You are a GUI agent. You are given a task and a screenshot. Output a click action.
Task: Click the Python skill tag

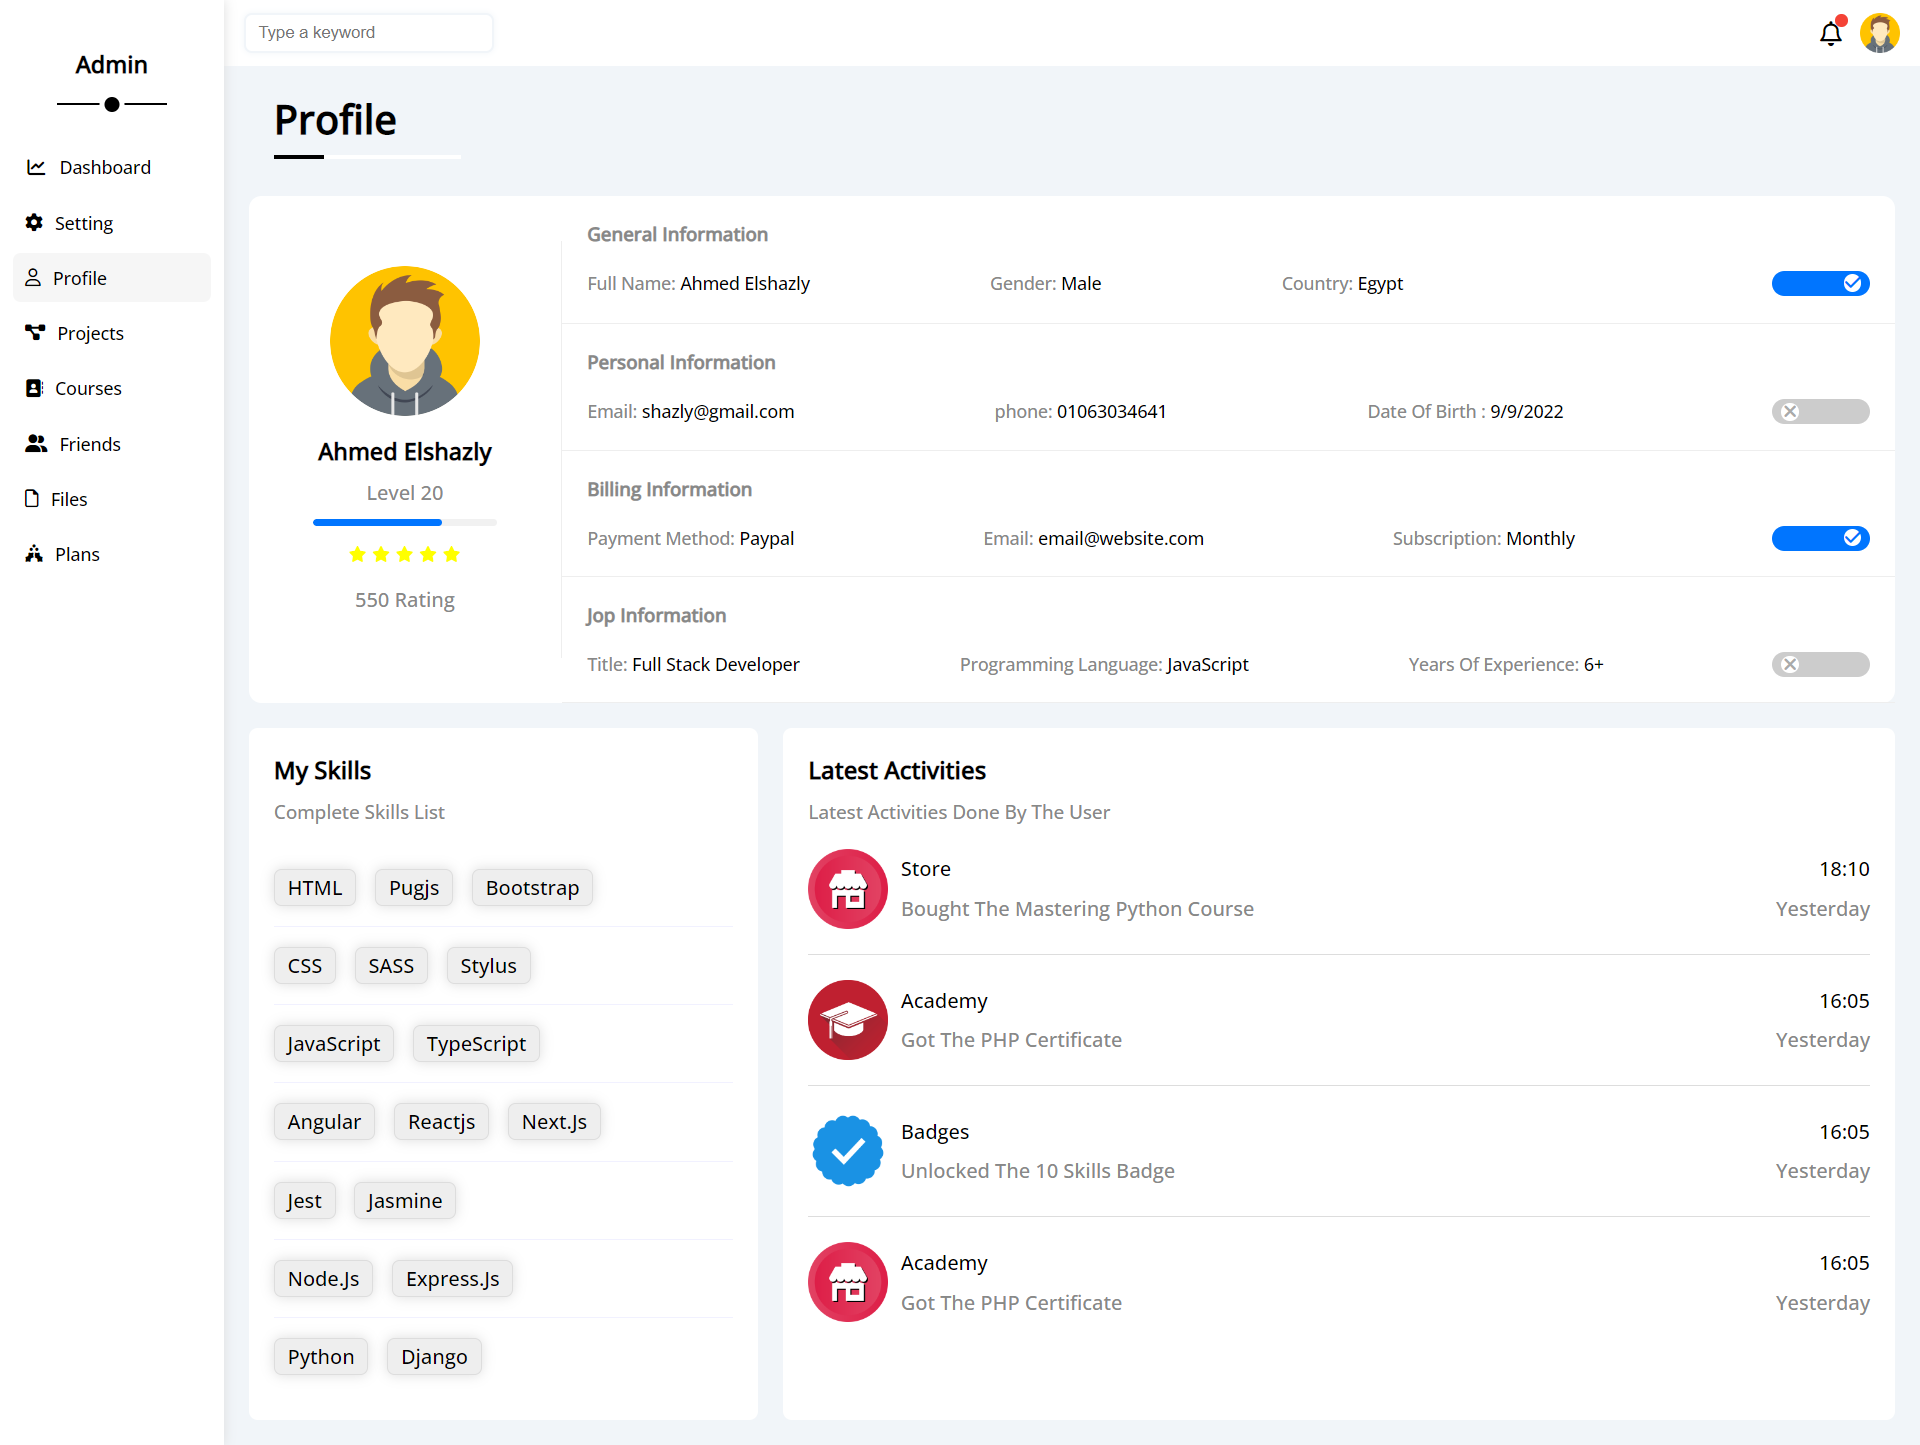tap(320, 1356)
